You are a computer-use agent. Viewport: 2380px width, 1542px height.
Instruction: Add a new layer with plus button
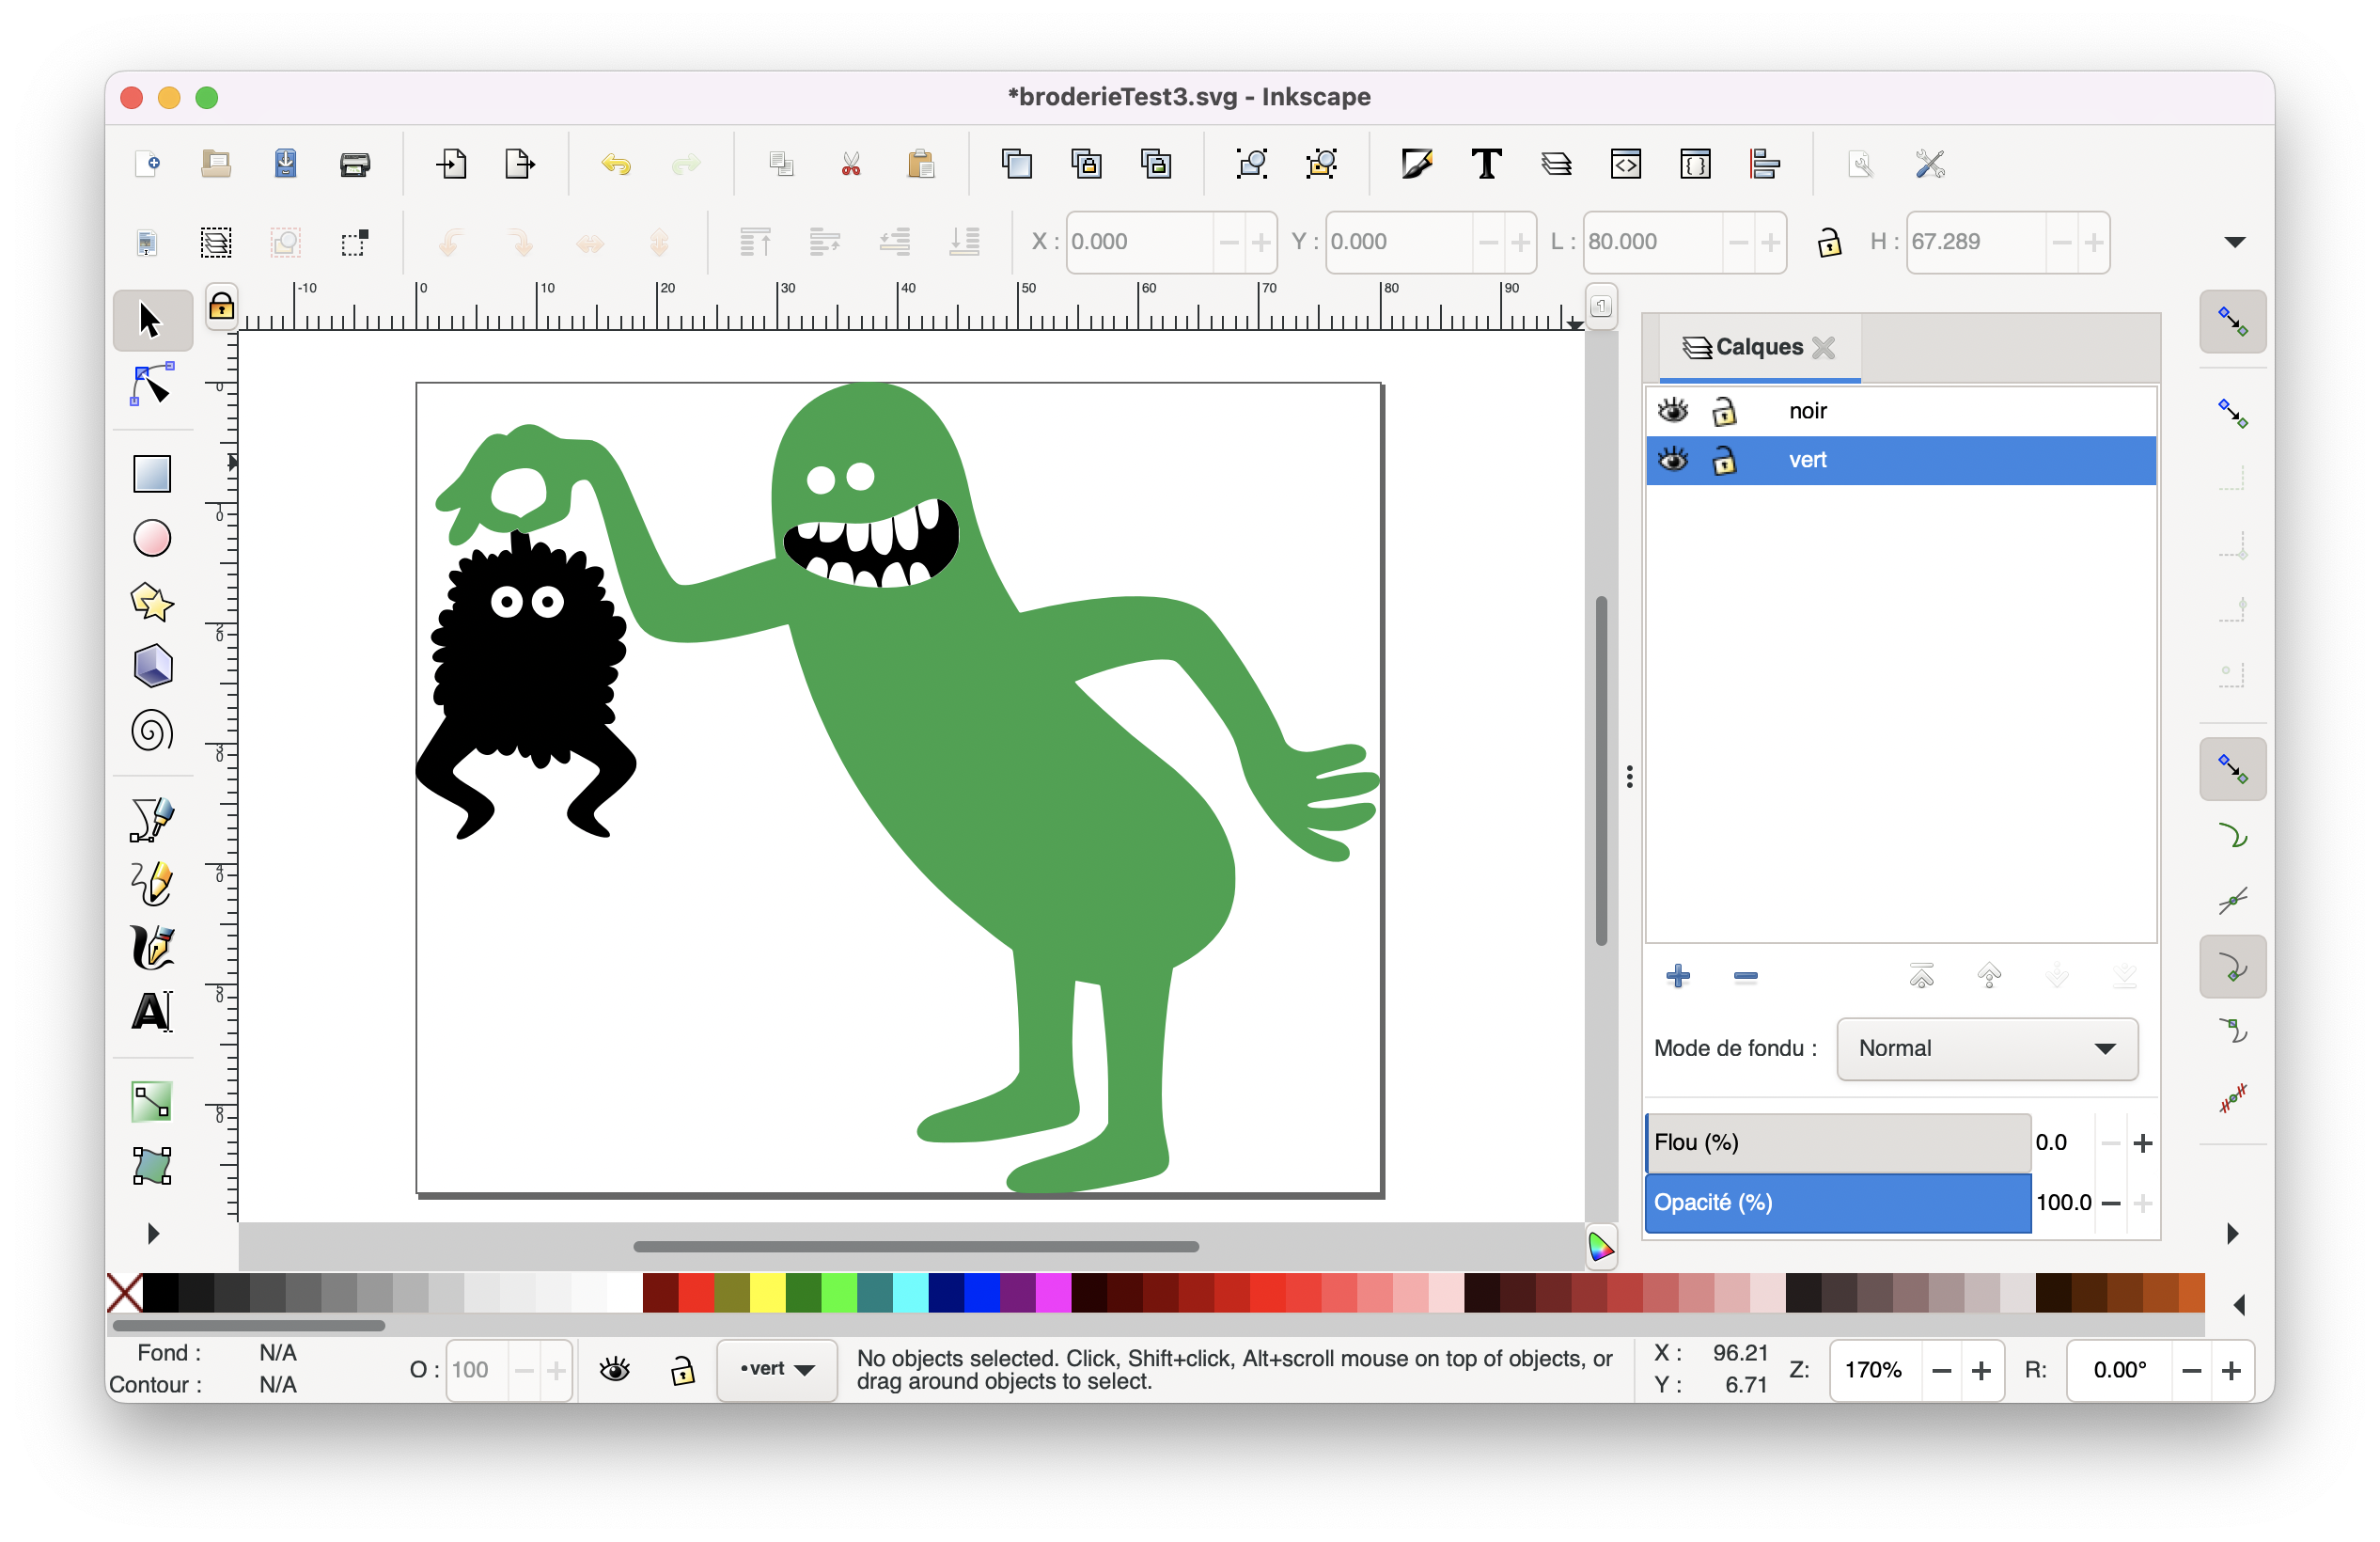1678,976
